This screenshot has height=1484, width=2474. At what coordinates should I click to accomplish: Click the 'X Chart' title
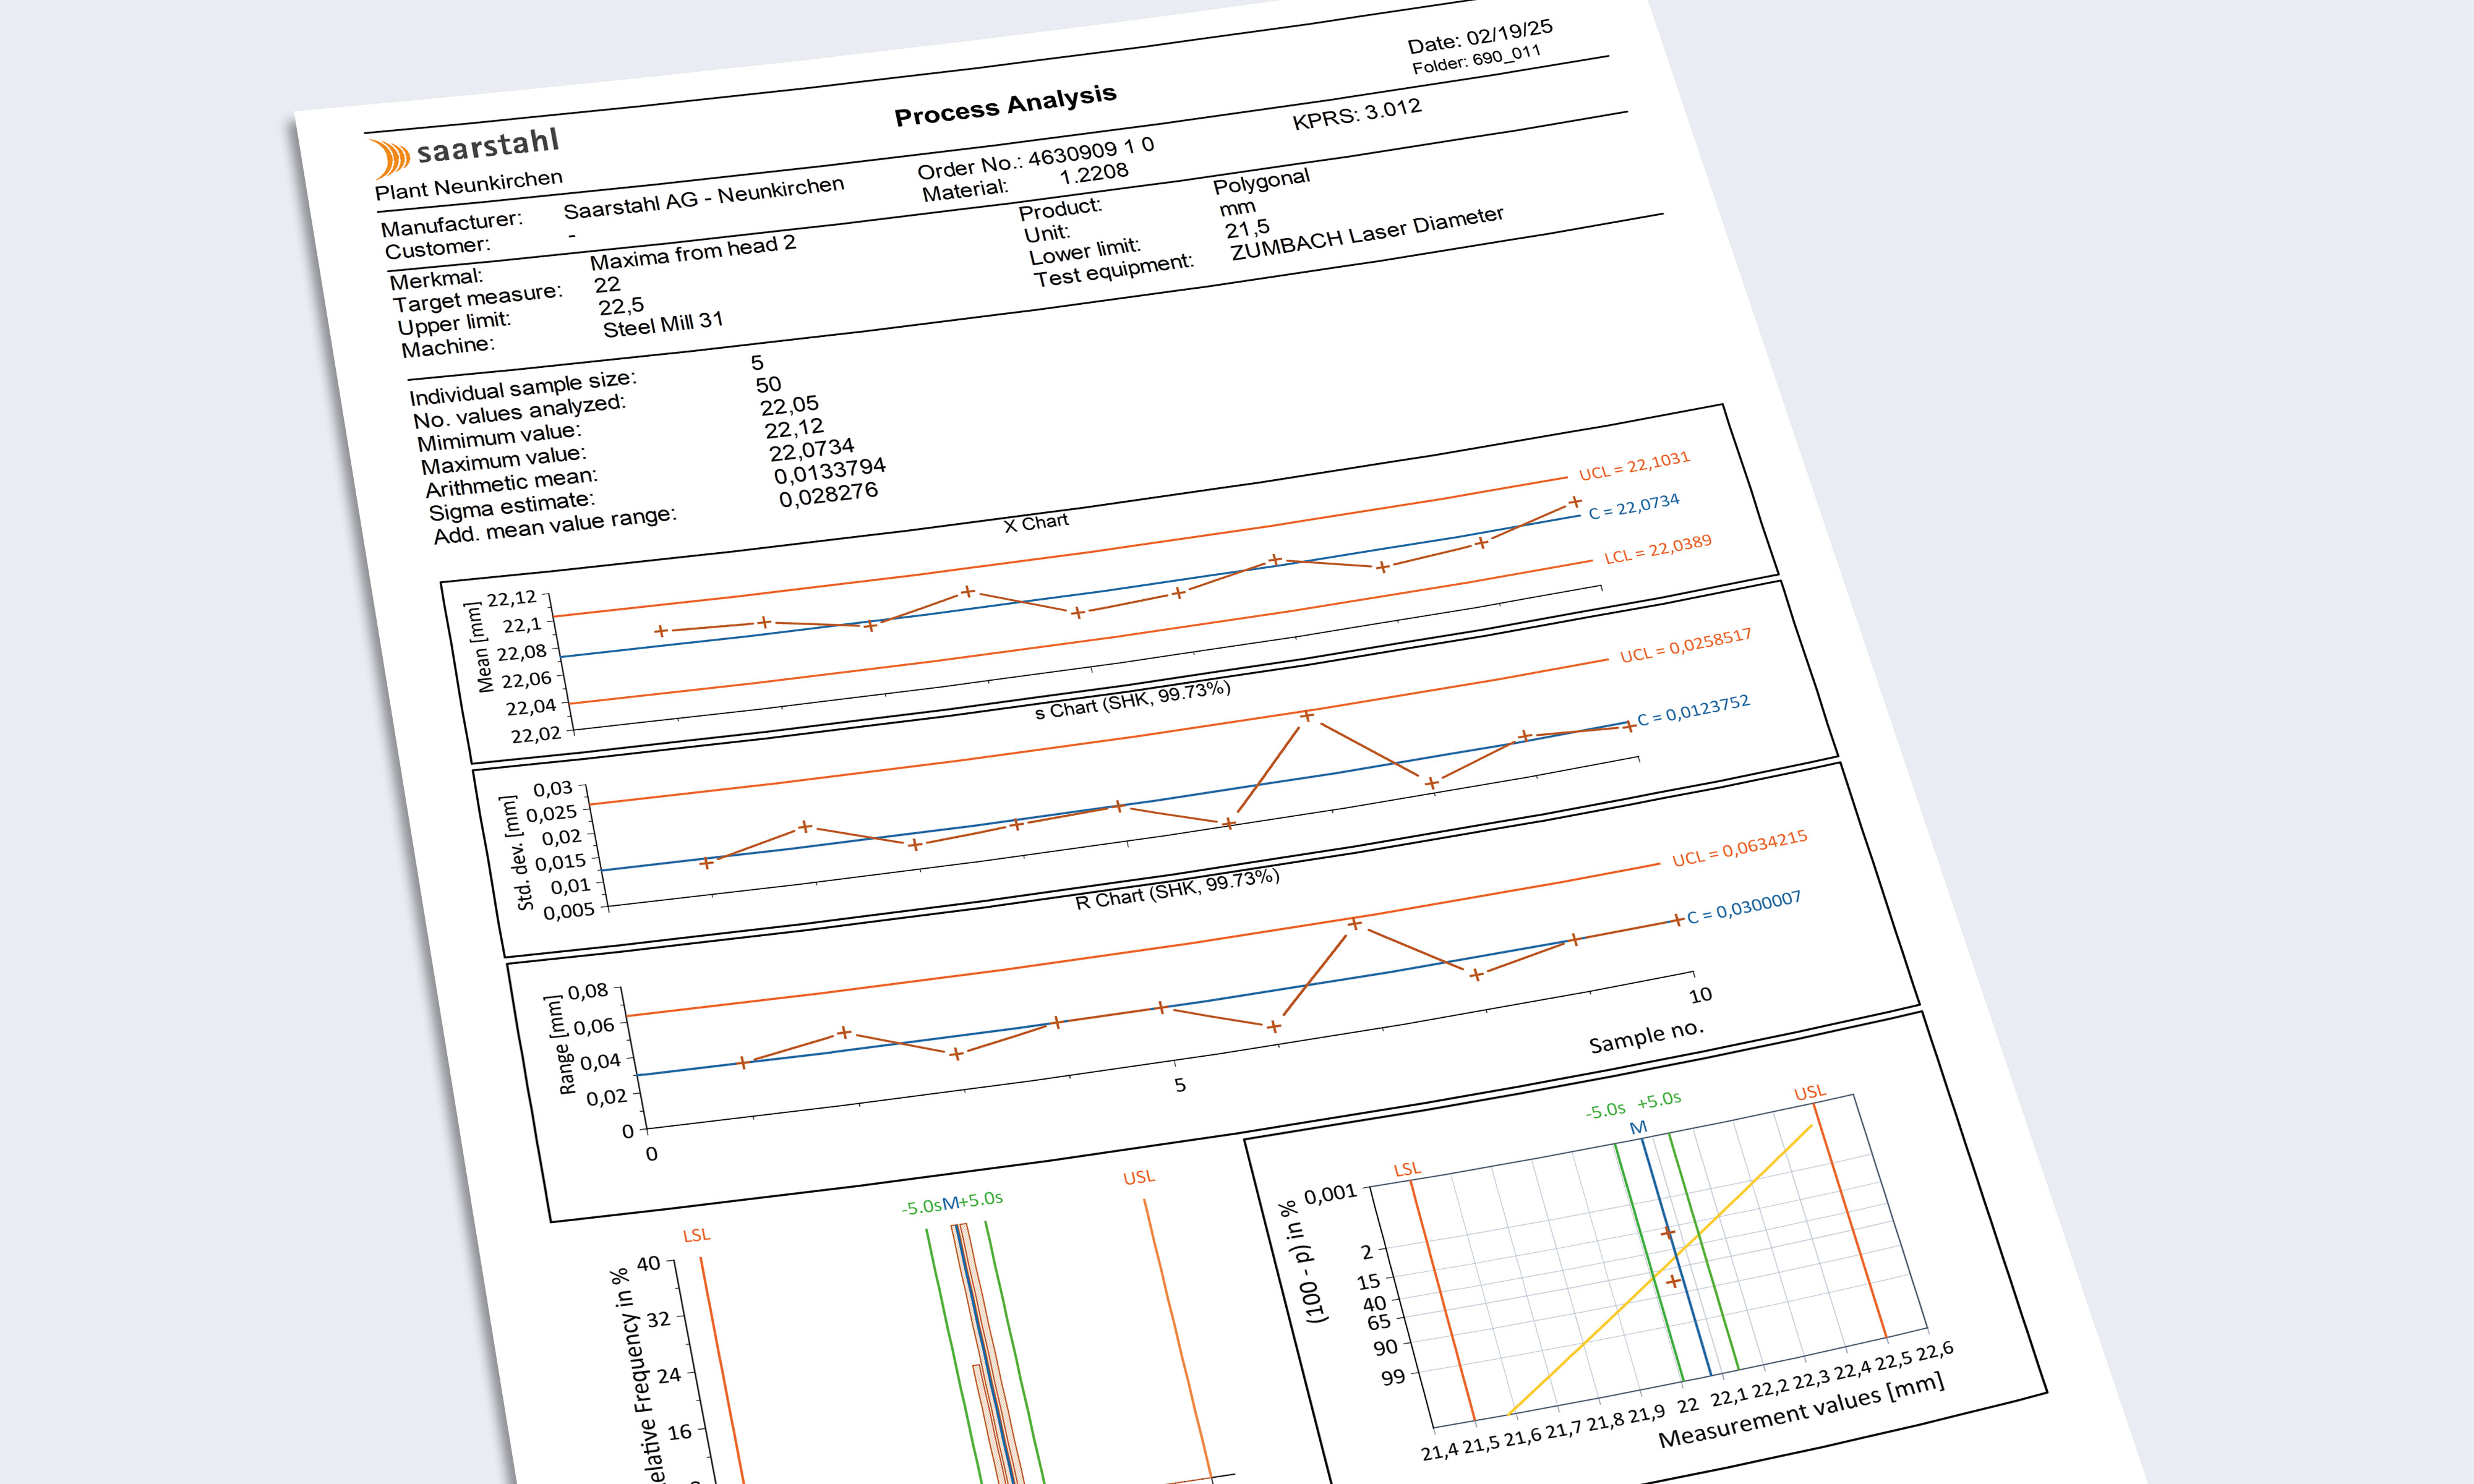[x=1036, y=523]
